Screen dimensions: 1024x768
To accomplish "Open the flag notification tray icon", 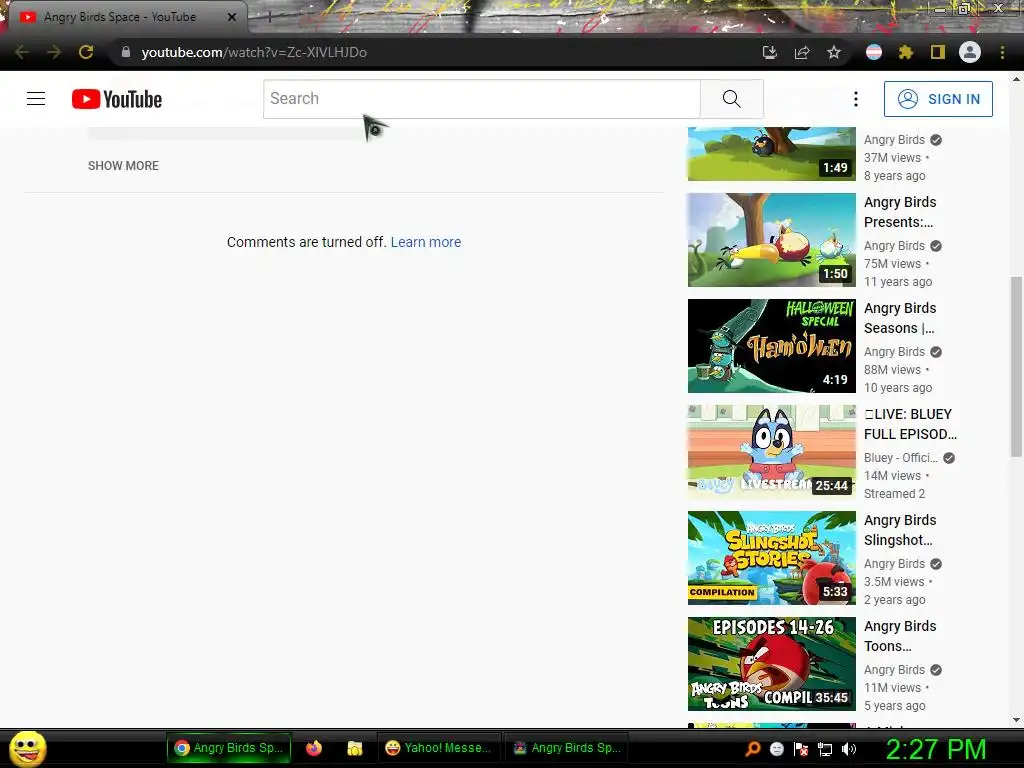I will pyautogui.click(x=801, y=749).
